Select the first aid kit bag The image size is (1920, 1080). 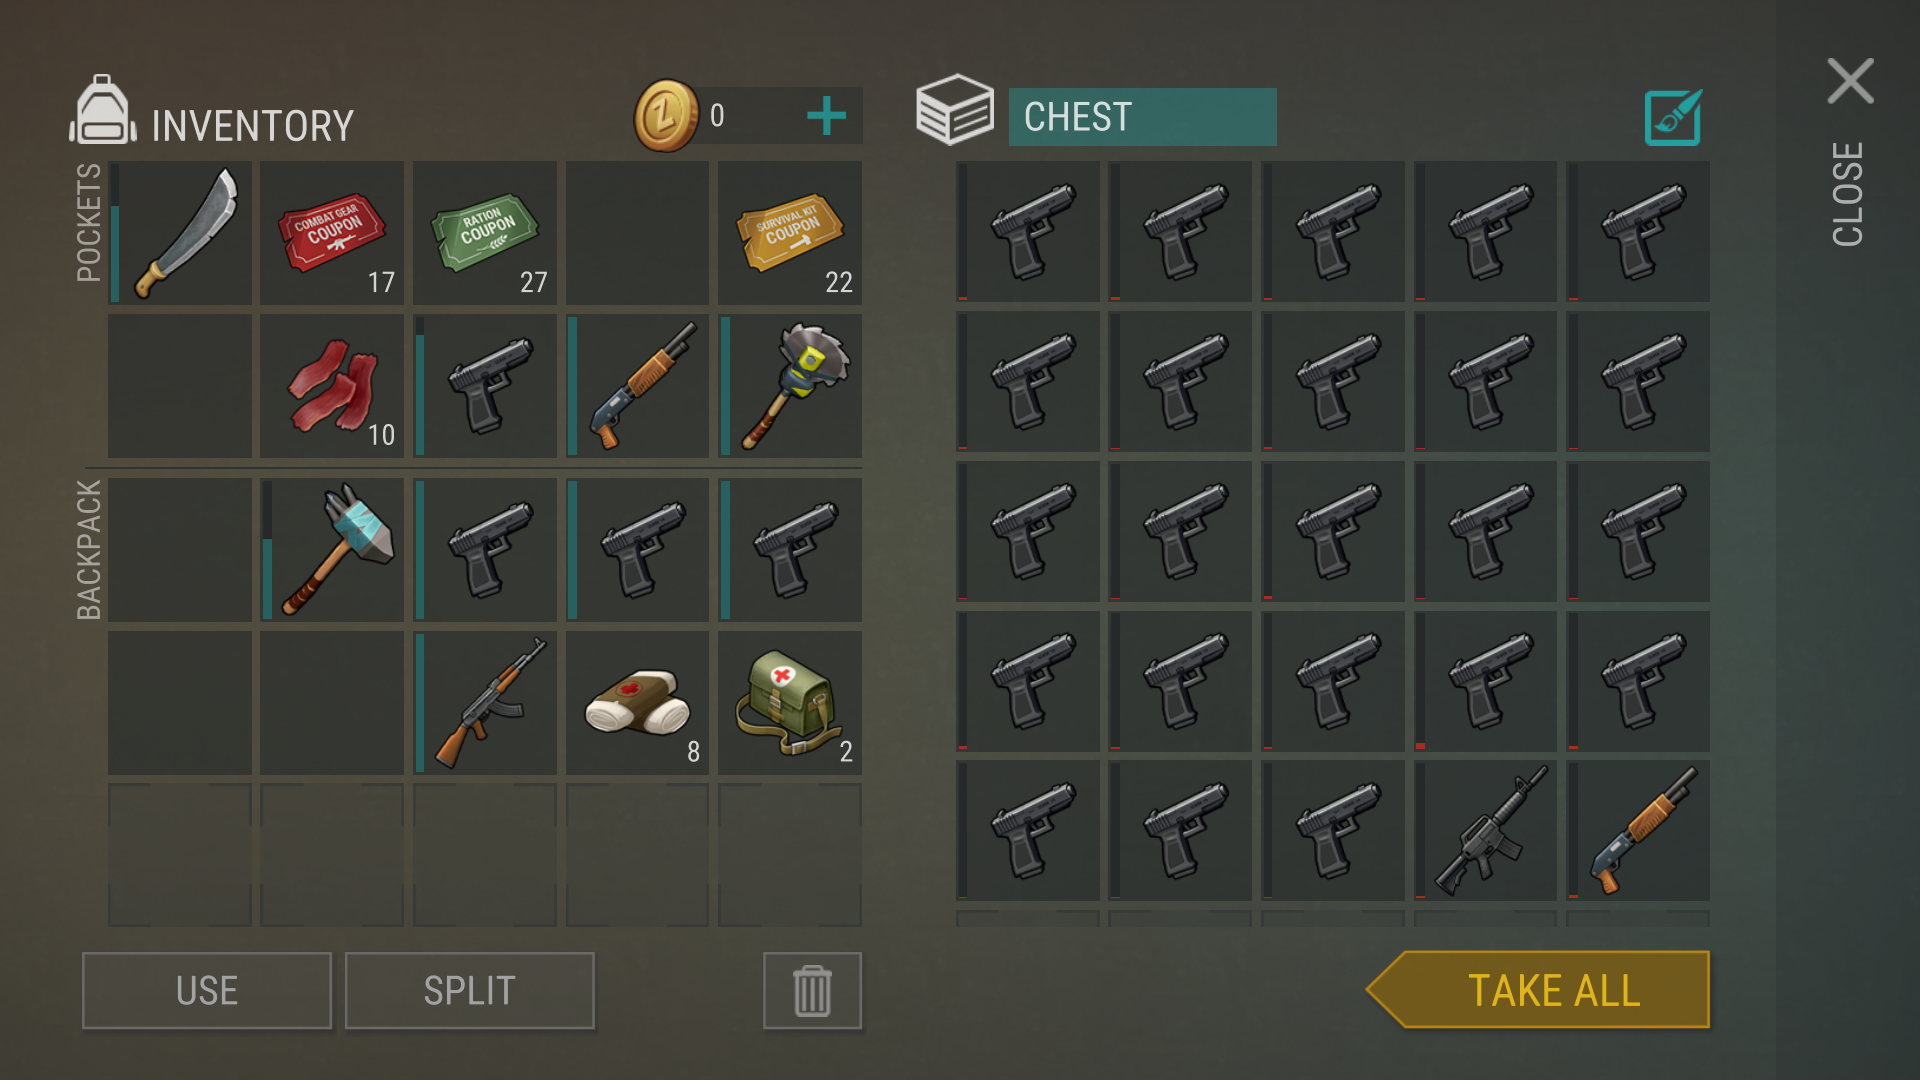point(790,702)
